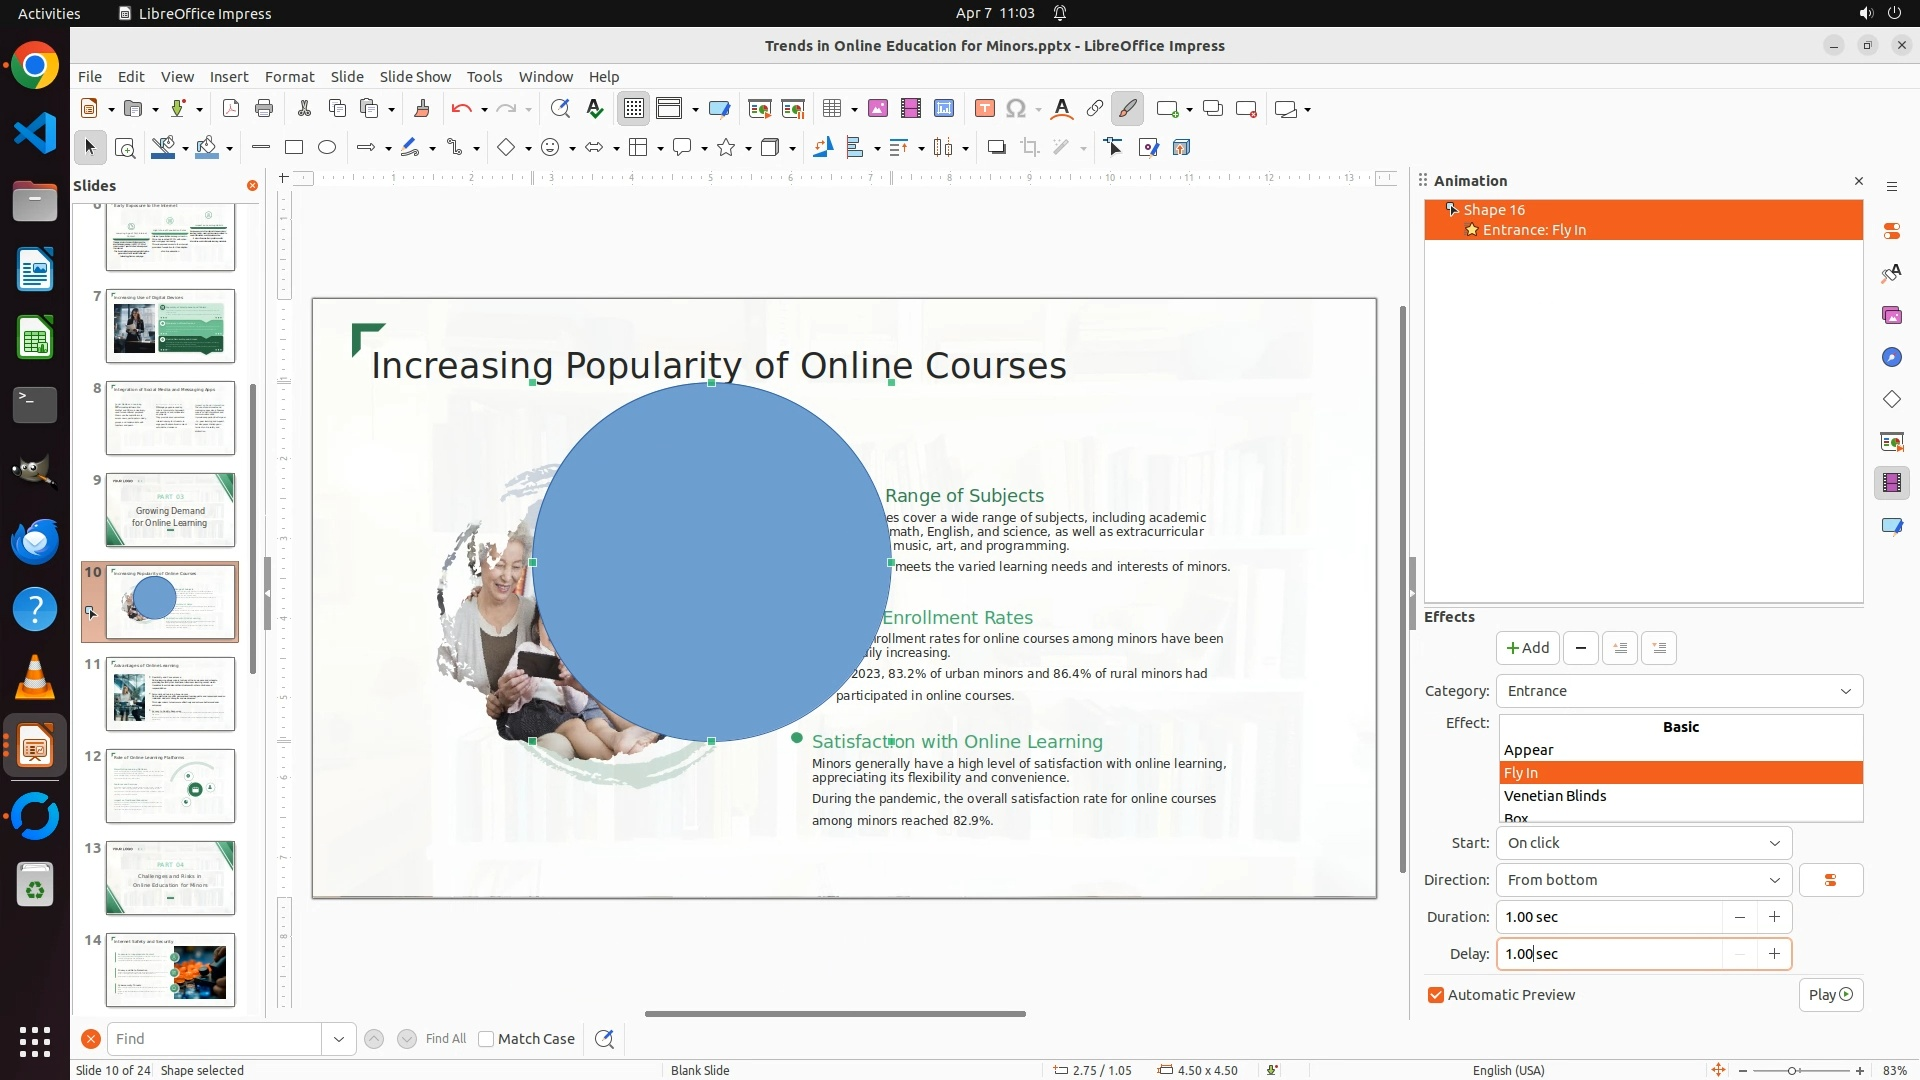
Task: Open the Category dropdown showing Entrance
Action: point(1679,691)
